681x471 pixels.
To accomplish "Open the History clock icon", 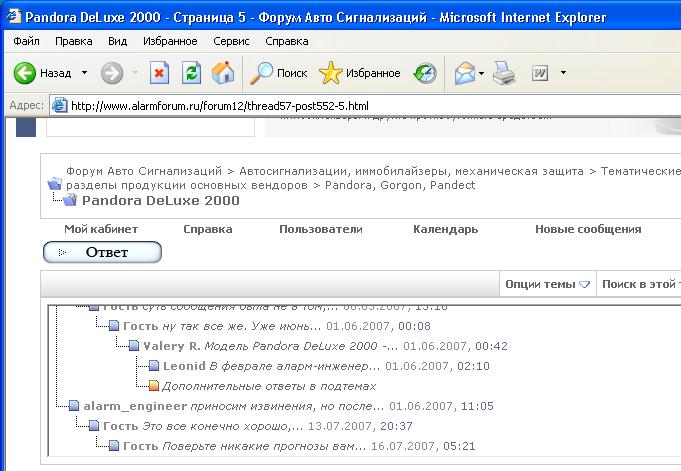I will 425,73.
